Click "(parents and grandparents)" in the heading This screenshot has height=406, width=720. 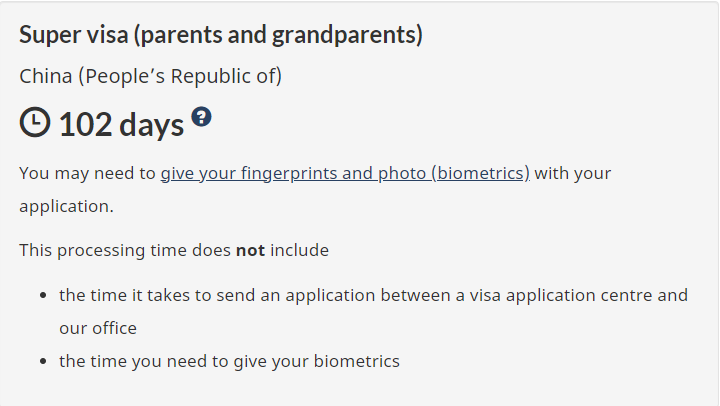(x=278, y=35)
